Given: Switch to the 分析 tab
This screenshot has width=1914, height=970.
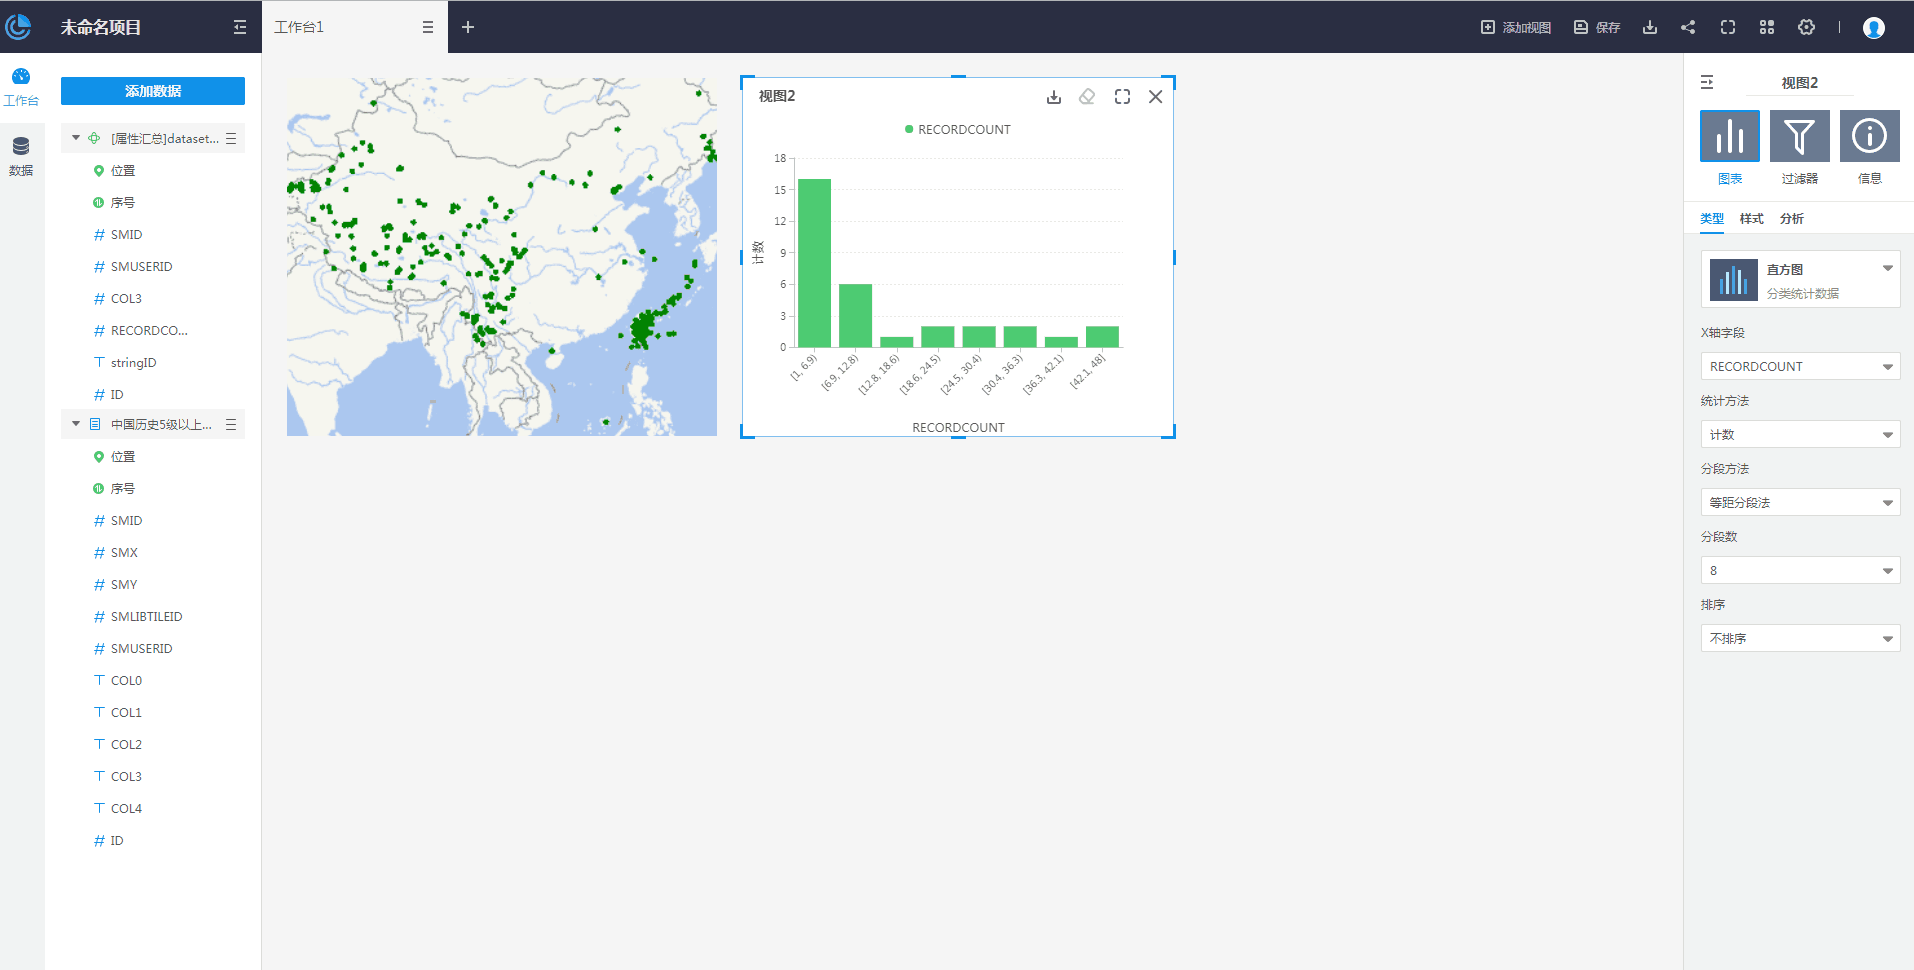Looking at the screenshot, I should 1791,219.
